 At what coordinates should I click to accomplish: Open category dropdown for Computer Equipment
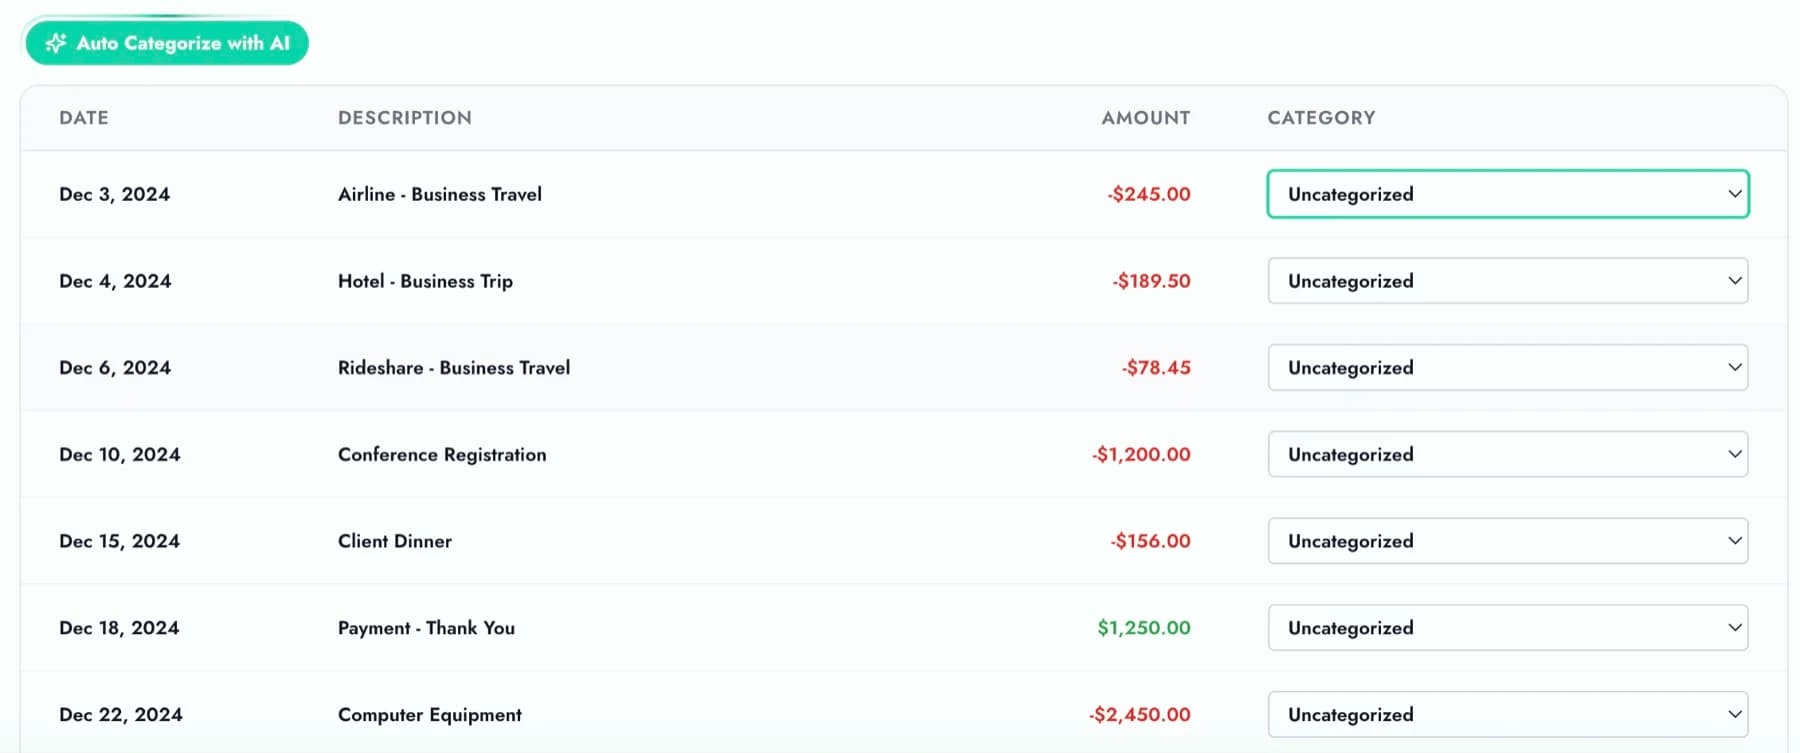coord(1507,714)
